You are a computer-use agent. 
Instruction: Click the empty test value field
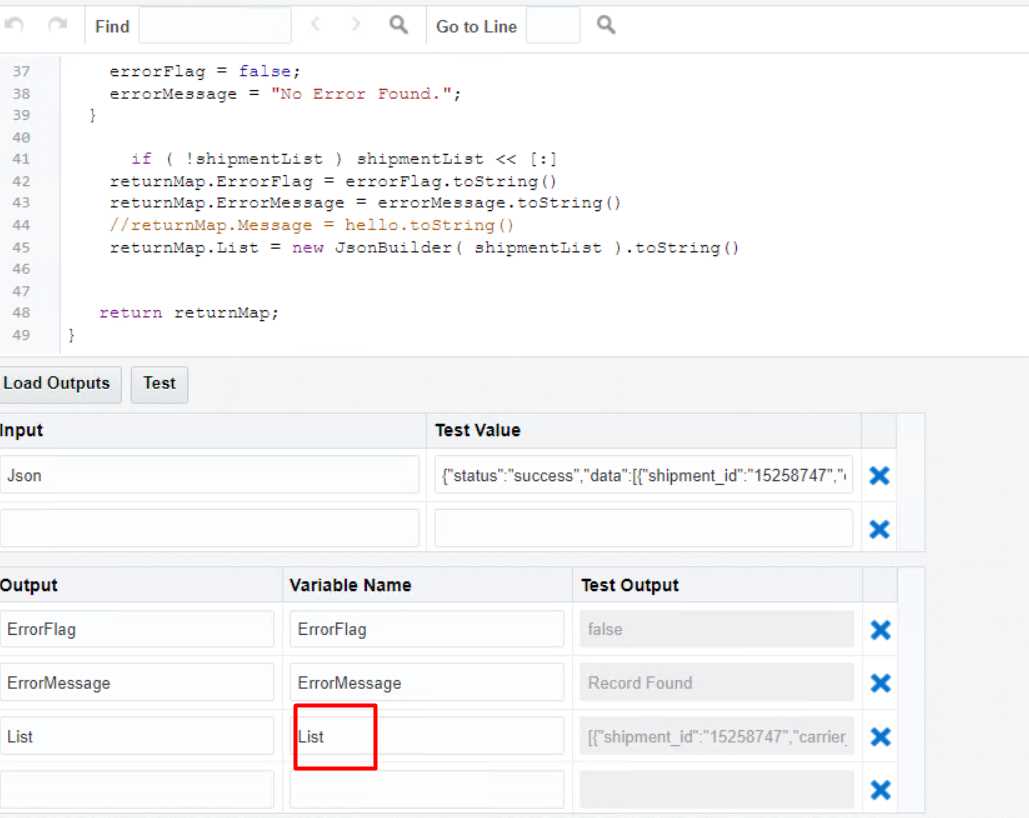pyautogui.click(x=644, y=528)
